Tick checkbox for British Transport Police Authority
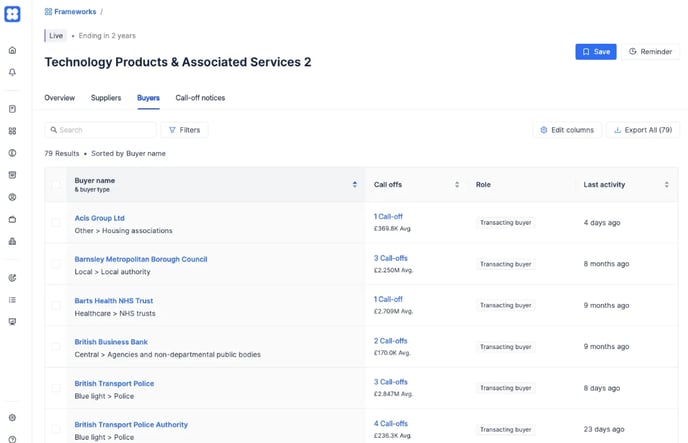The width and height of the screenshot is (688, 443). pyautogui.click(x=56, y=429)
